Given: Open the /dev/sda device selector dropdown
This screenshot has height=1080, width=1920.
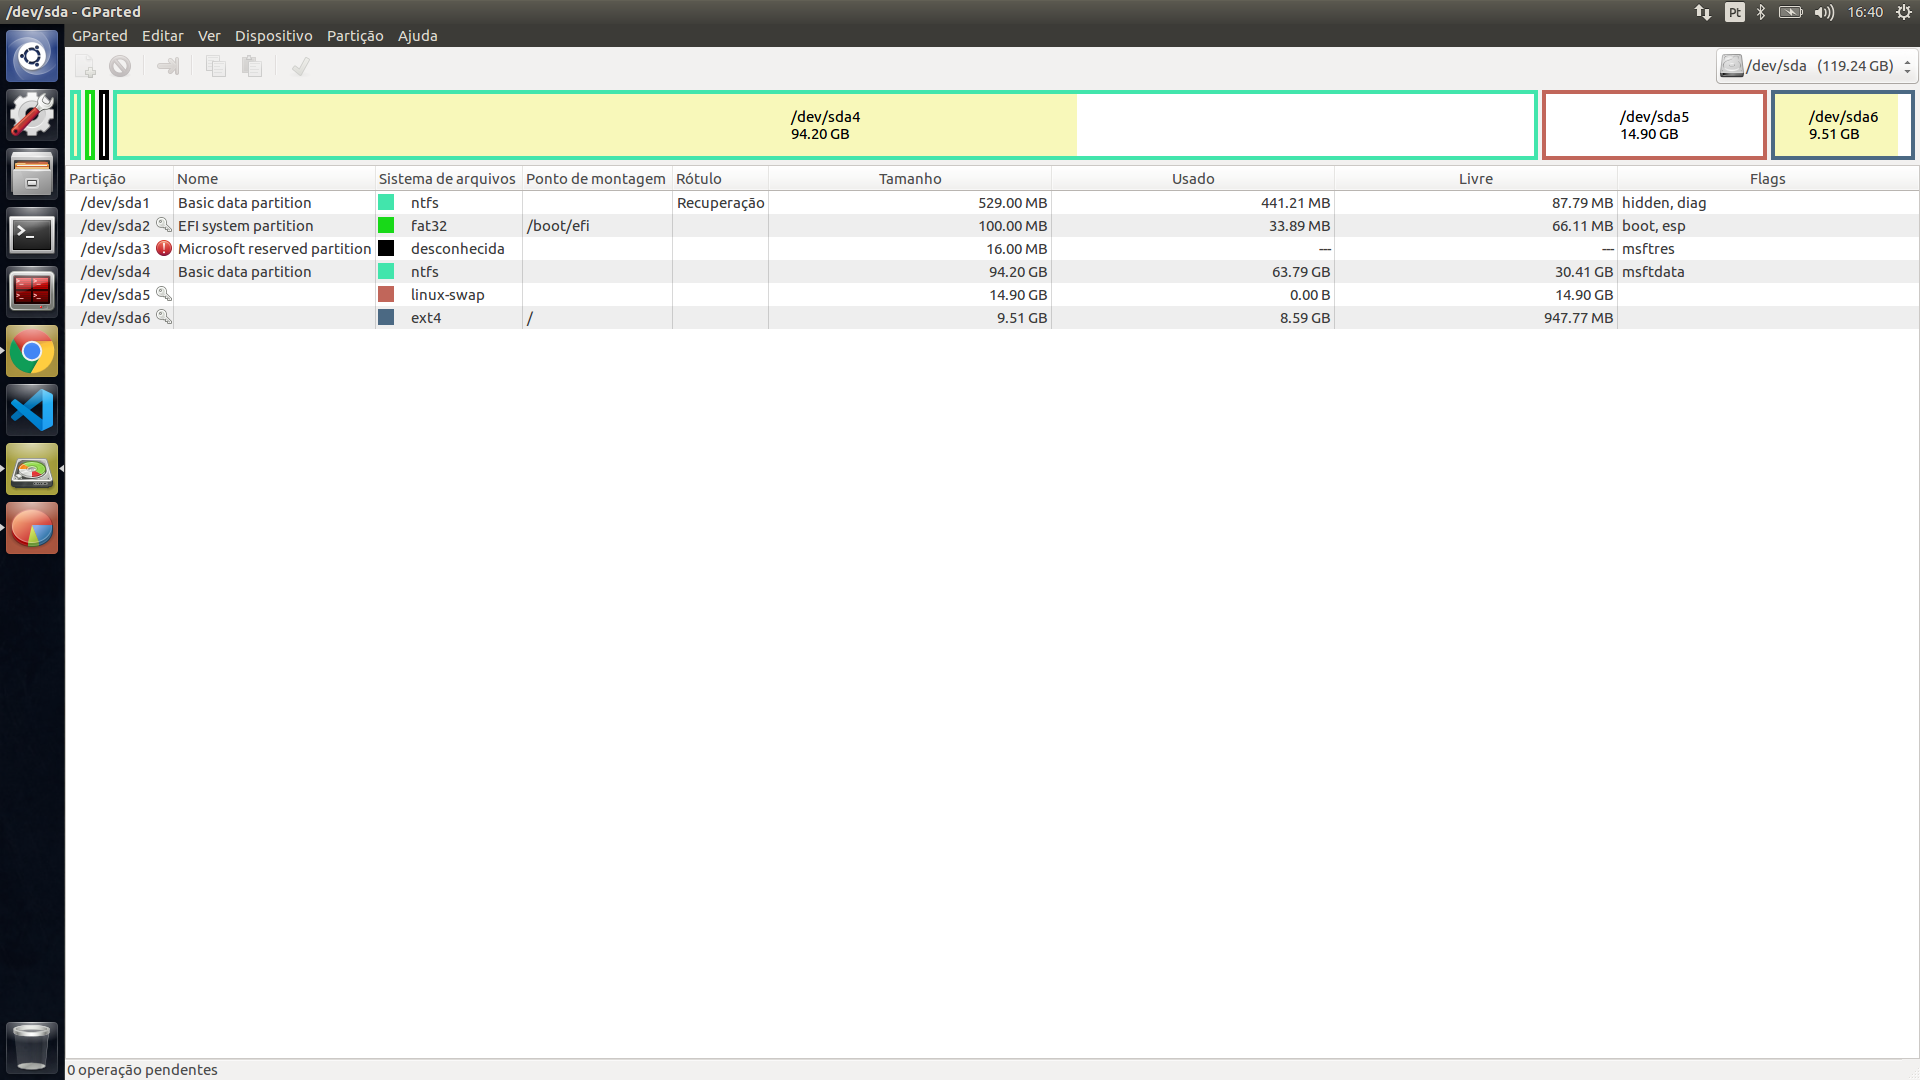Looking at the screenshot, I should click(1815, 66).
